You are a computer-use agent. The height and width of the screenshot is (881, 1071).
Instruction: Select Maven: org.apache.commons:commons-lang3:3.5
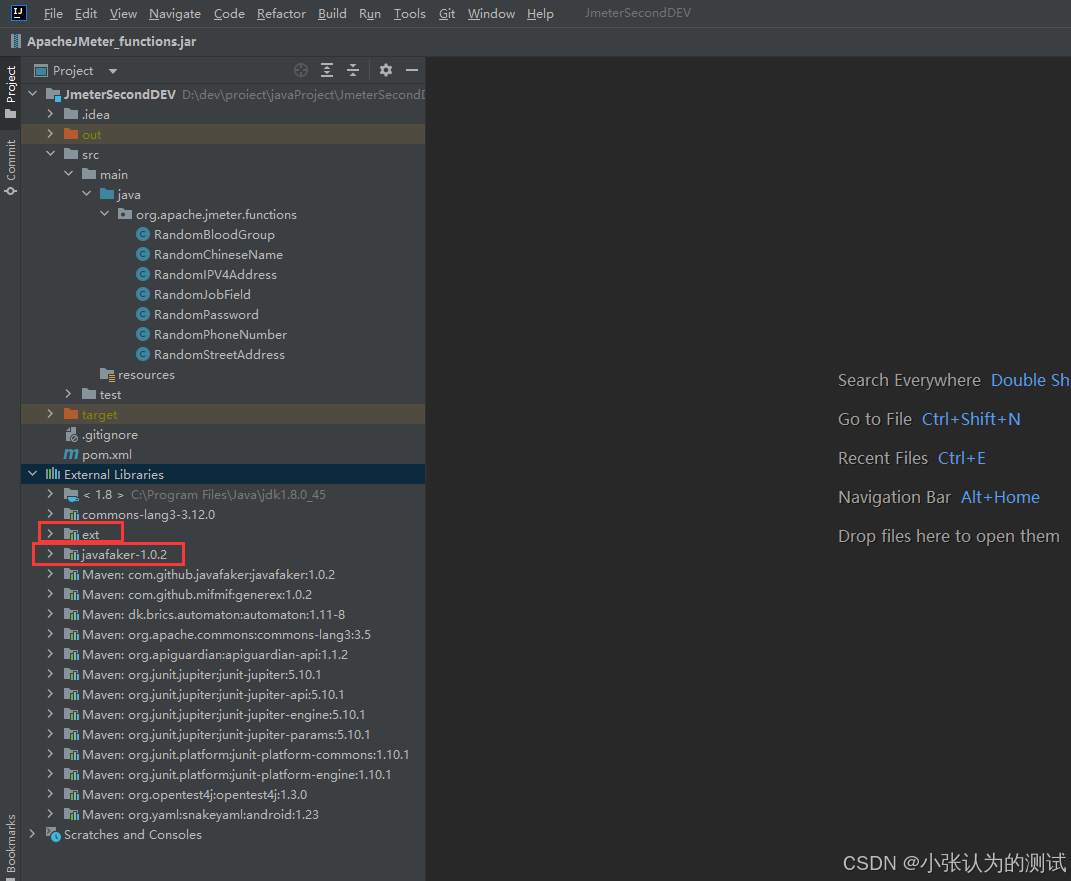tap(226, 634)
